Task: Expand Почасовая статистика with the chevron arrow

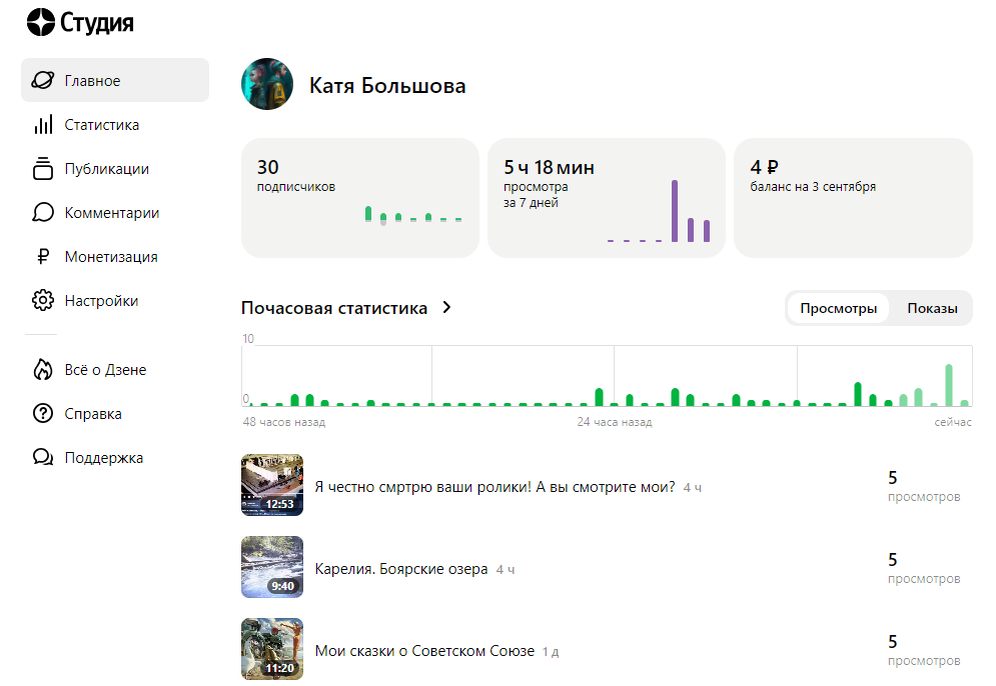Action: click(447, 307)
